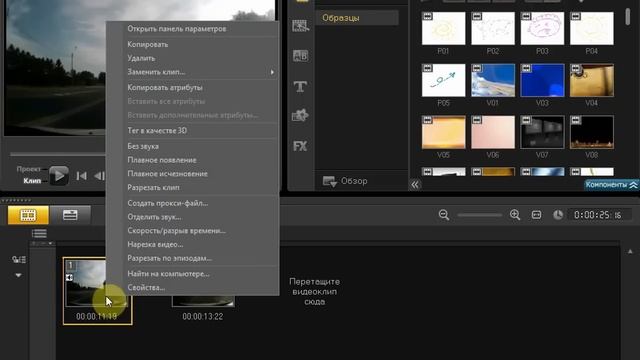Open the Graphics library icon

(x=300, y=116)
